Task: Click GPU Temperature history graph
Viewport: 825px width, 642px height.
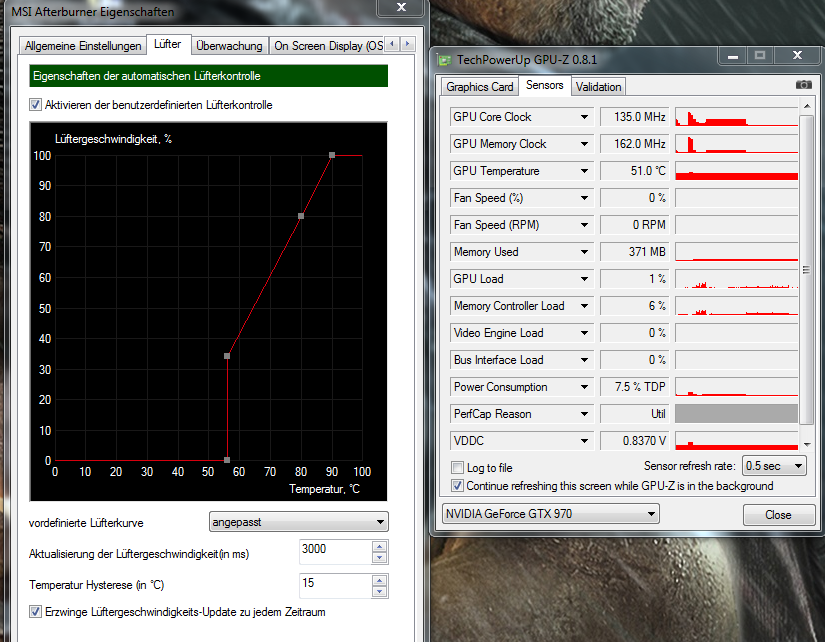Action: pyautogui.click(x=737, y=171)
